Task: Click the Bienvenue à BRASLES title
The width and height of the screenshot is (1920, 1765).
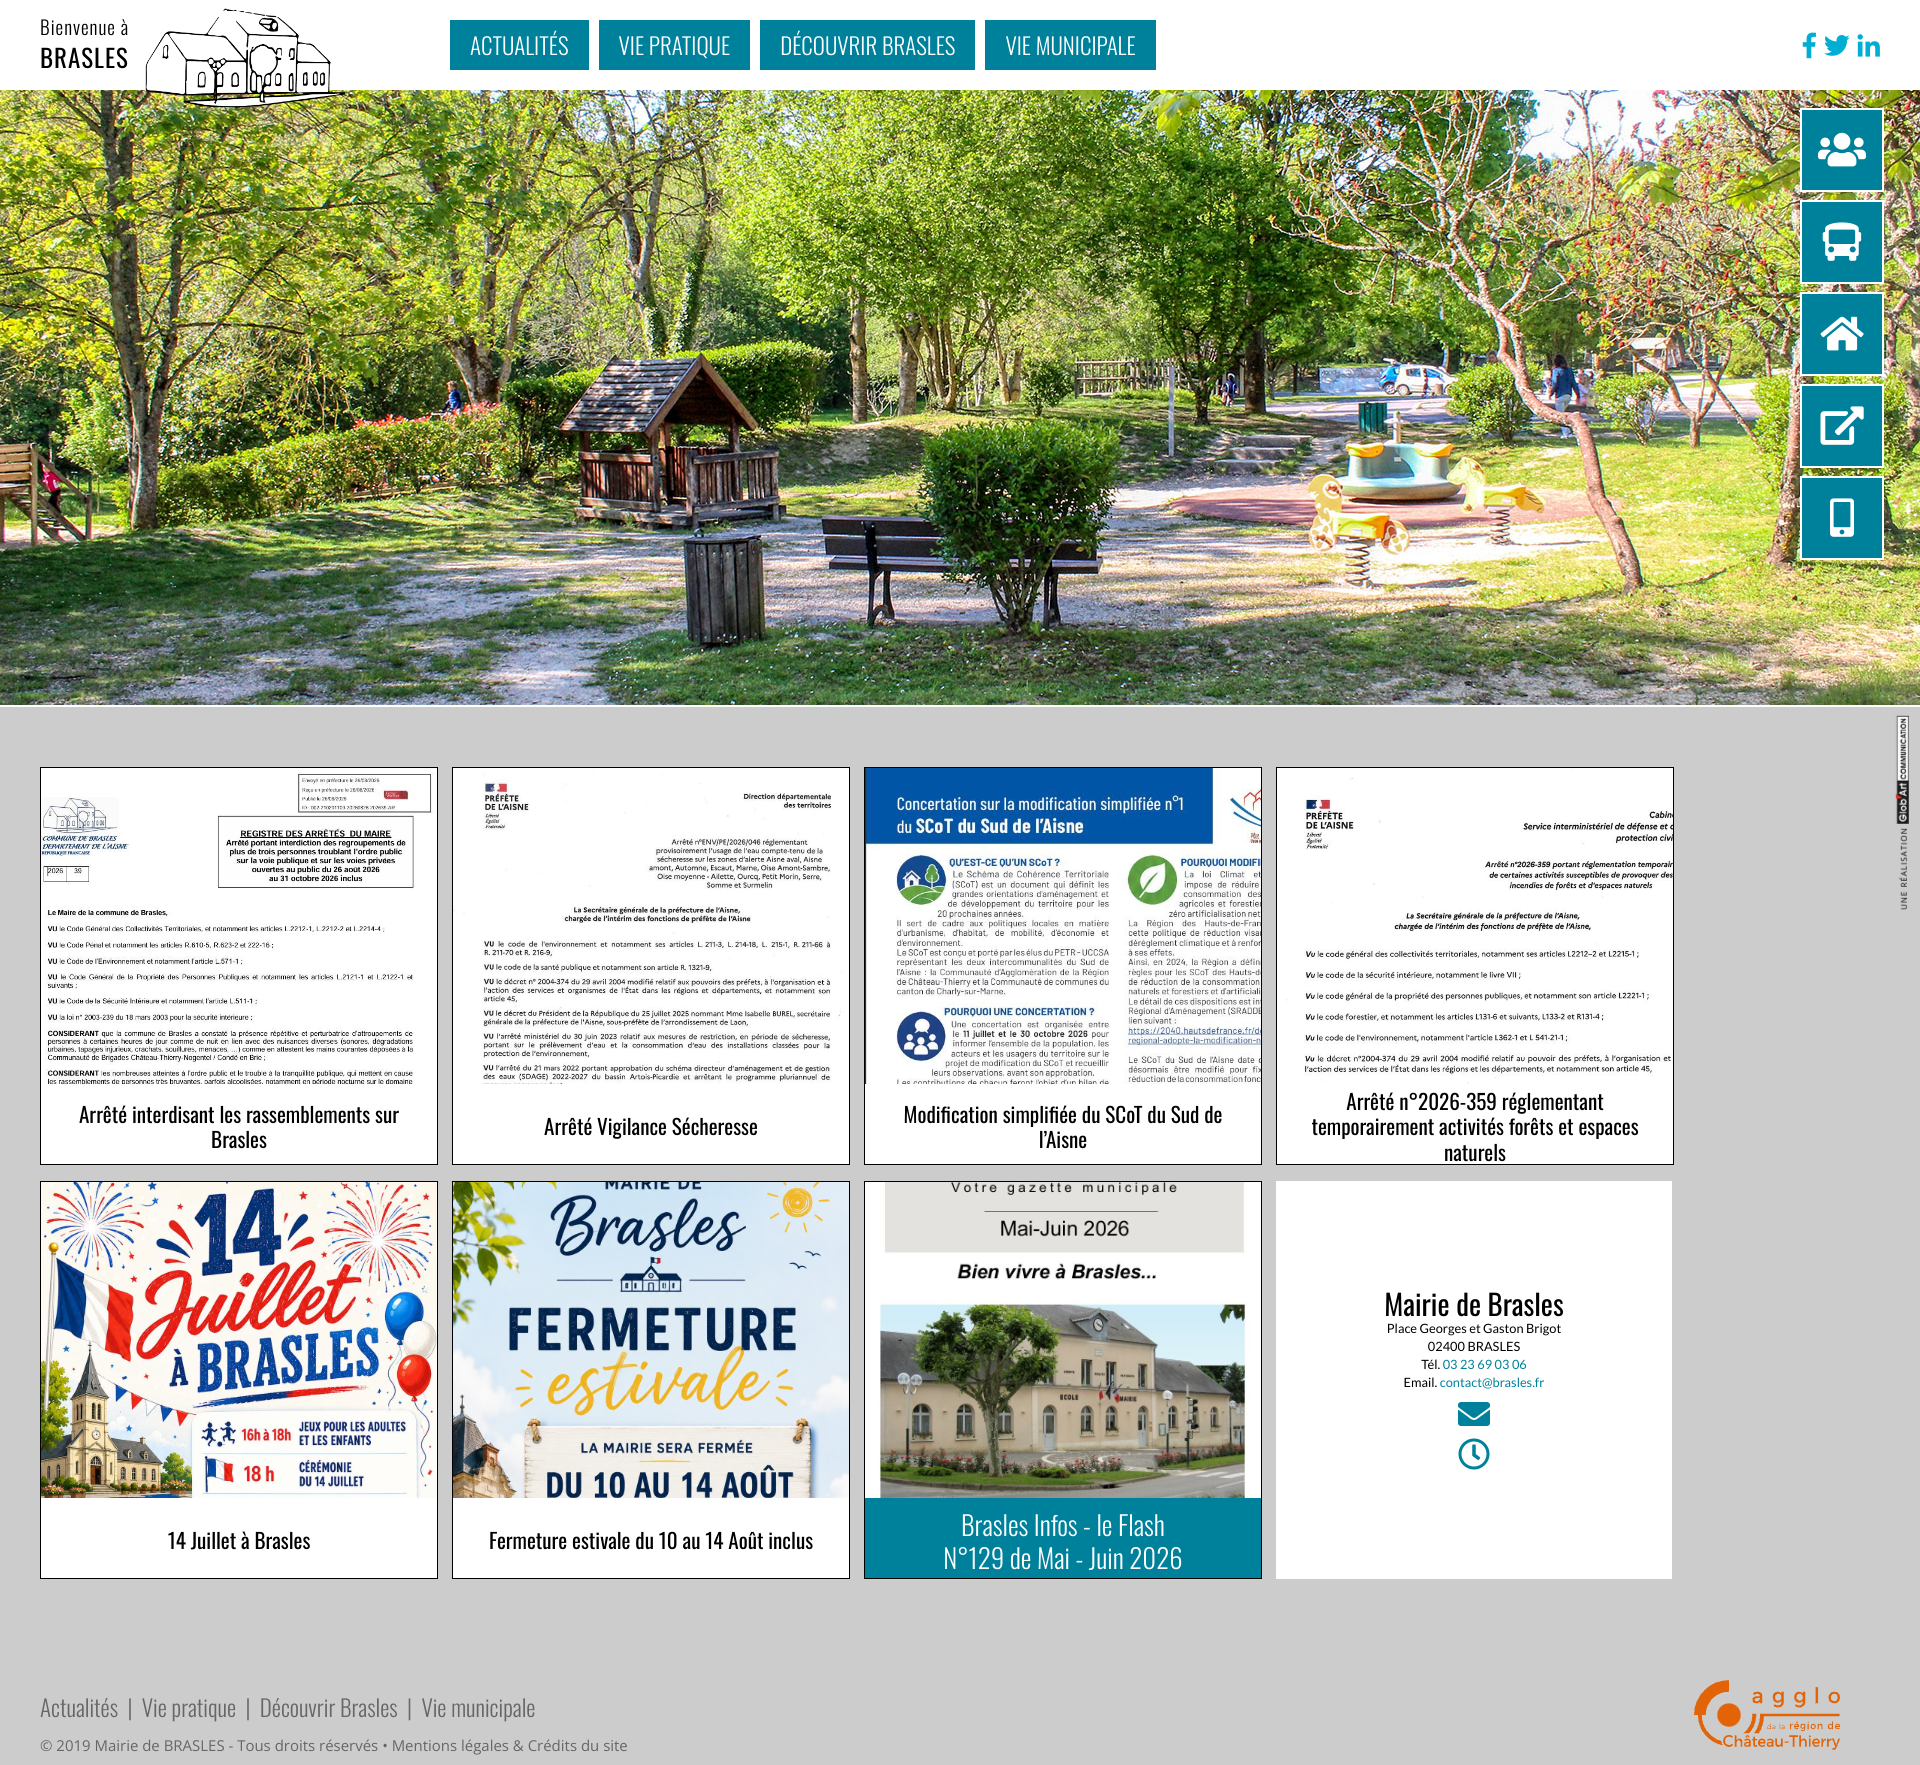Action: [84, 45]
